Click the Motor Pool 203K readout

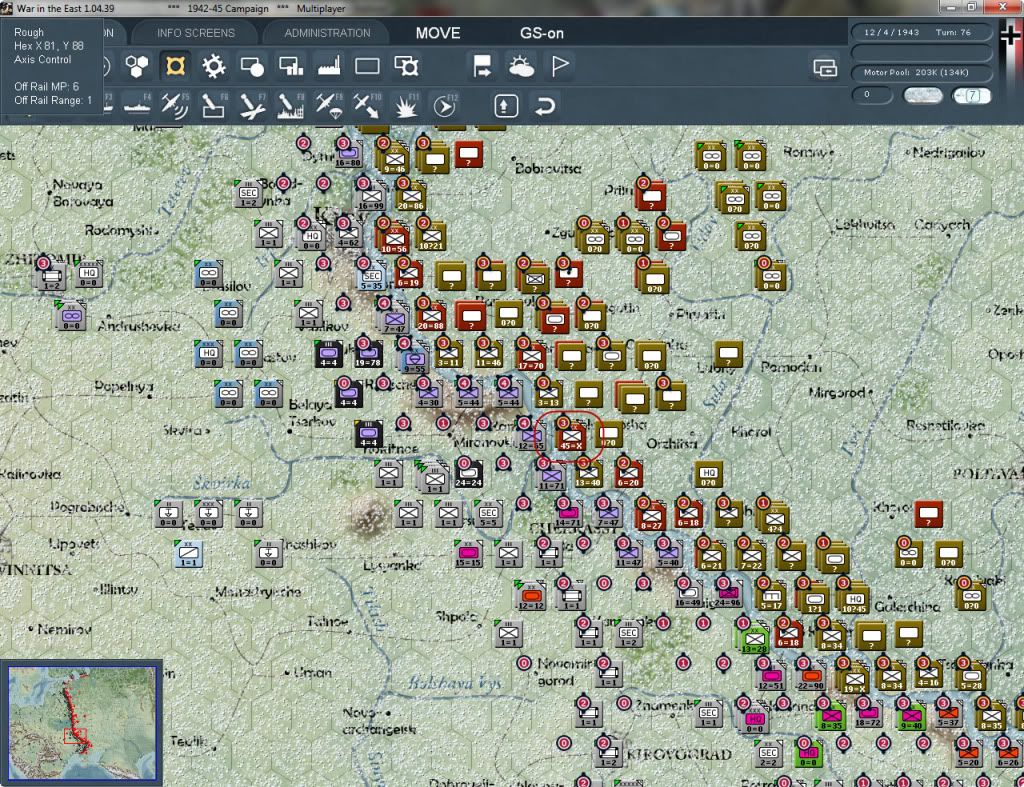[921, 72]
